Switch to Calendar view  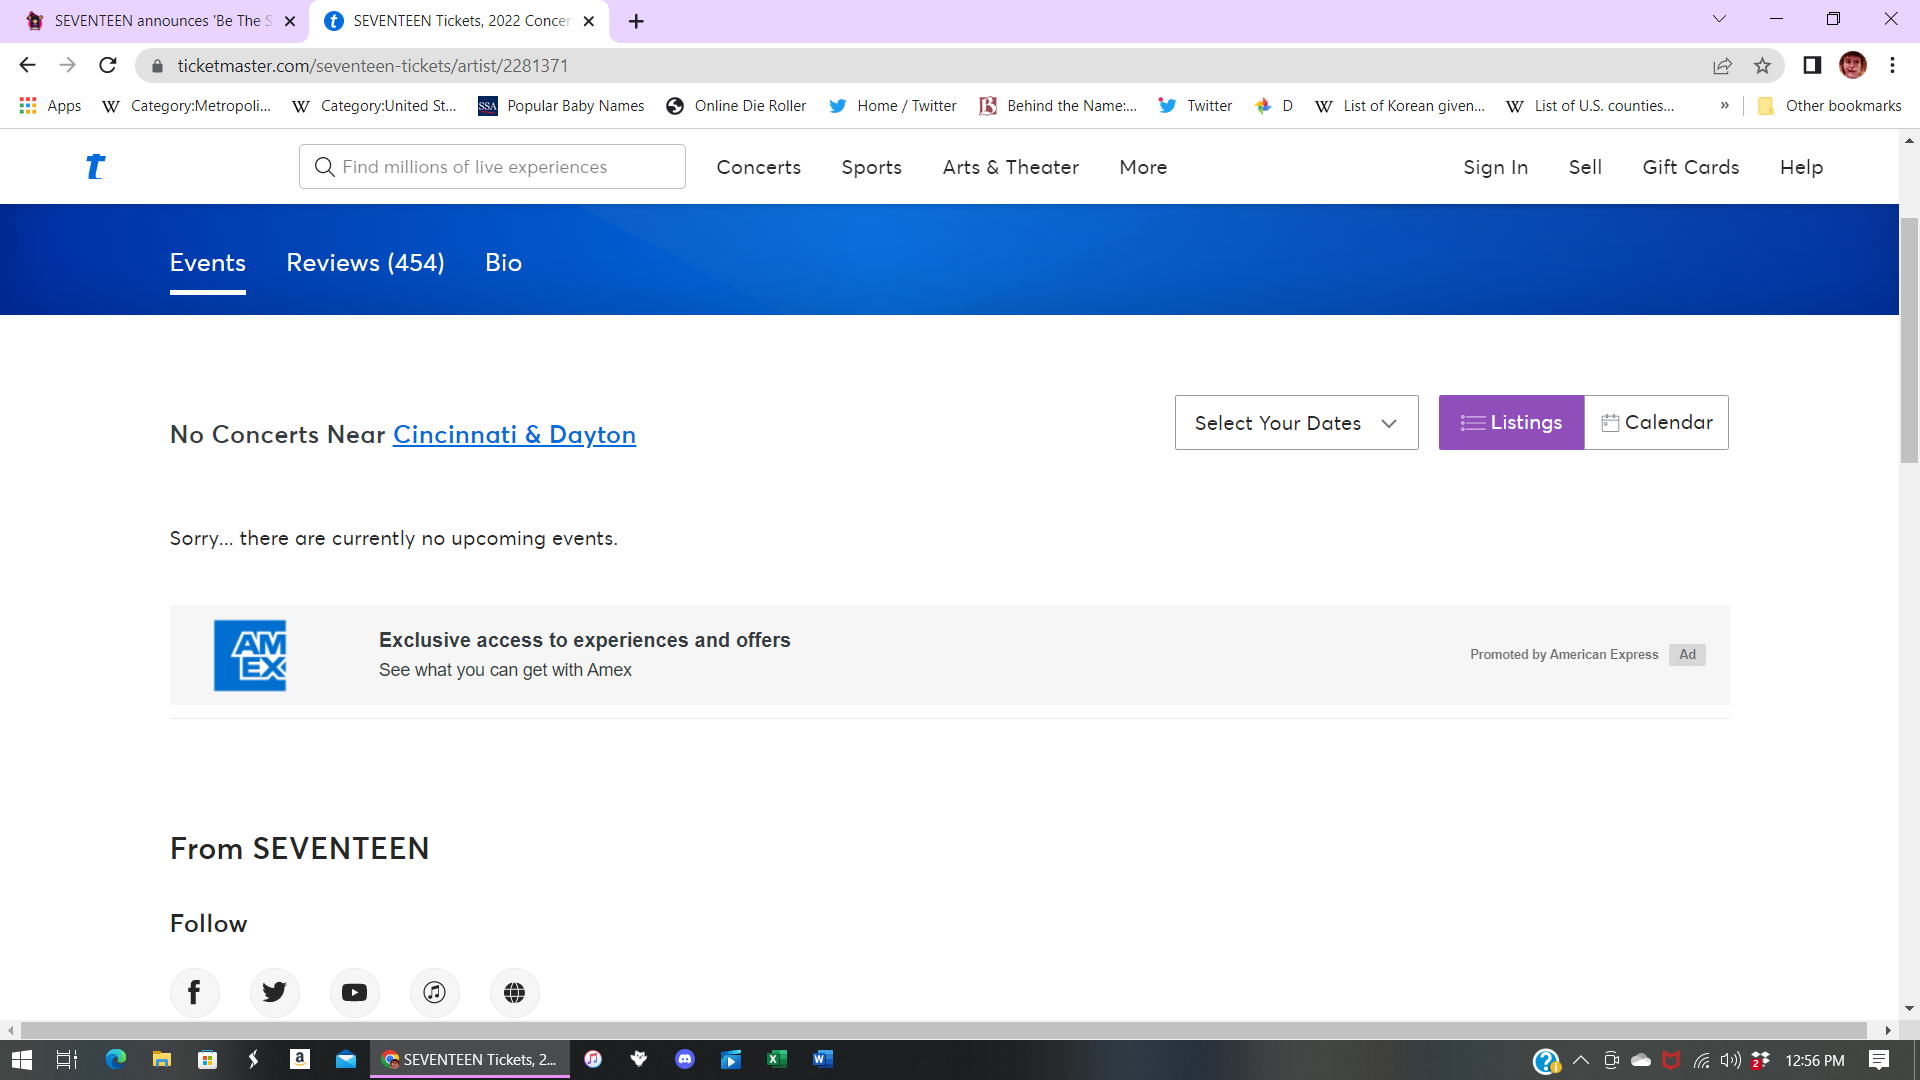tap(1657, 423)
